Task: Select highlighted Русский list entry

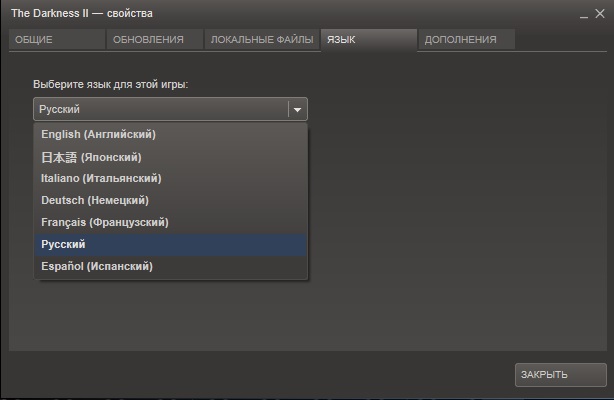Action: 171,244
